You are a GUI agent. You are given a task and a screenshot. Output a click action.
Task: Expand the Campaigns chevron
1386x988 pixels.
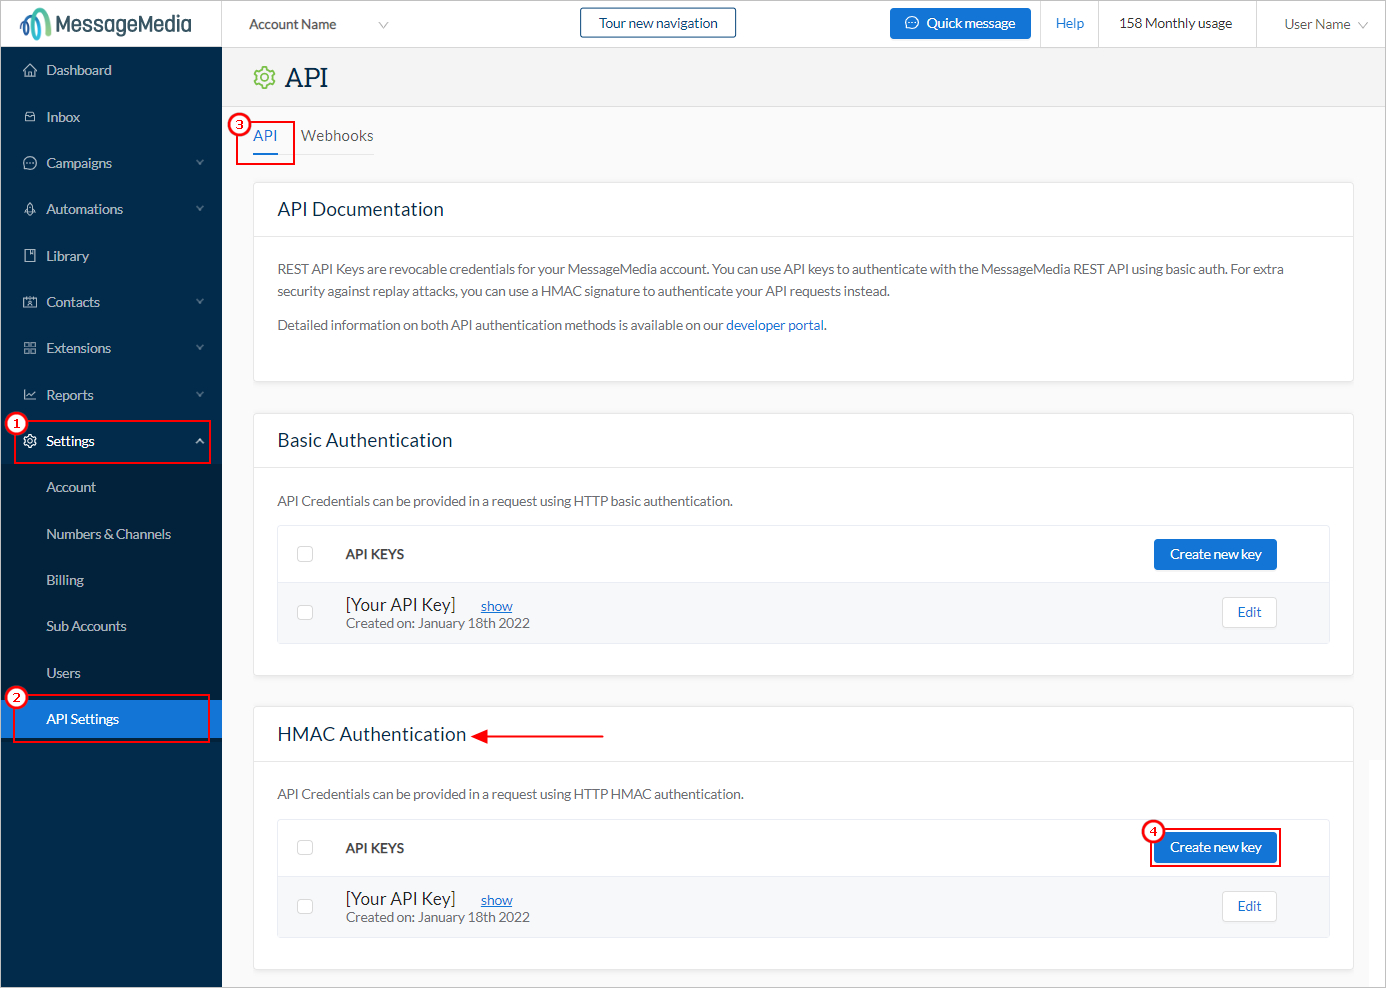click(200, 163)
